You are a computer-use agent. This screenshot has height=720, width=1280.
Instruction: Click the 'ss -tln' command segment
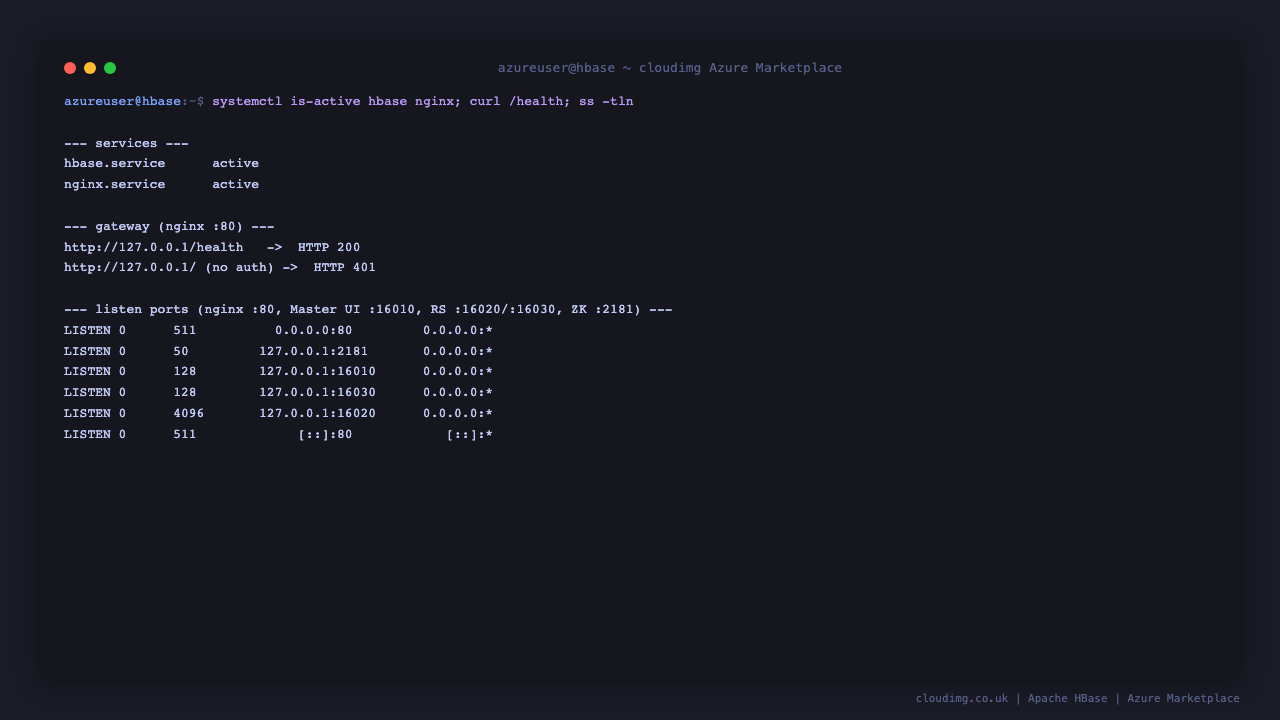[606, 102]
